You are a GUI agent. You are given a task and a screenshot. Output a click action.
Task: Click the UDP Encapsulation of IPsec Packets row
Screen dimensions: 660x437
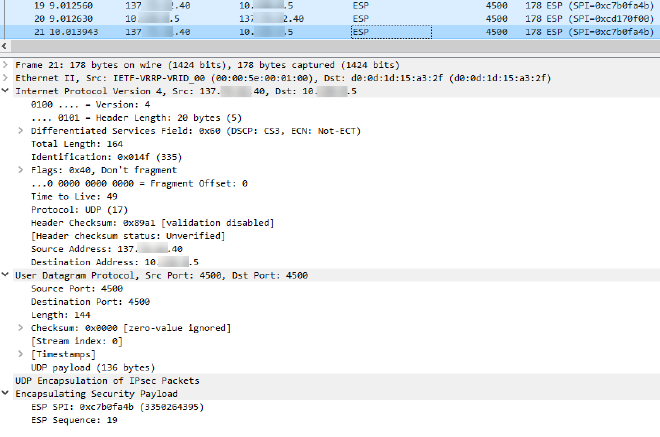click(107, 381)
